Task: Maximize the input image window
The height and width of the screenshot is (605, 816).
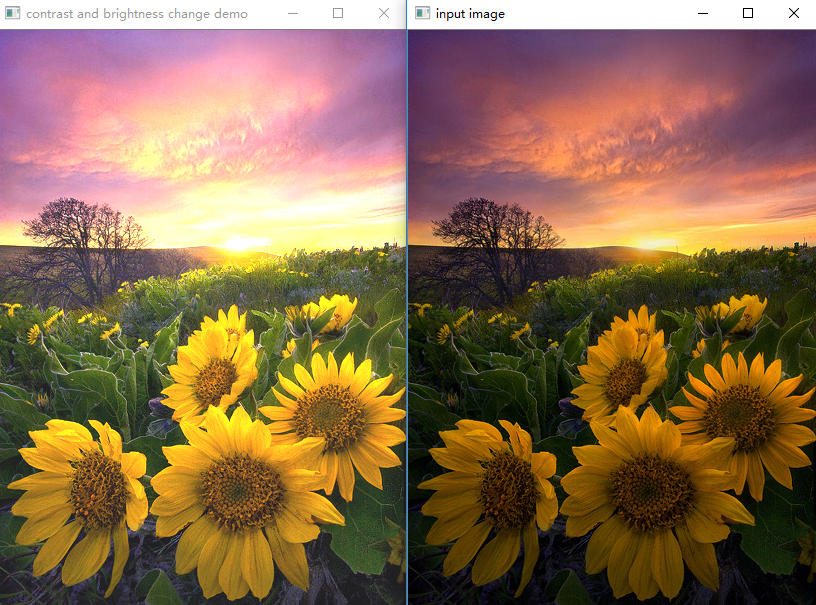Action: (x=748, y=13)
